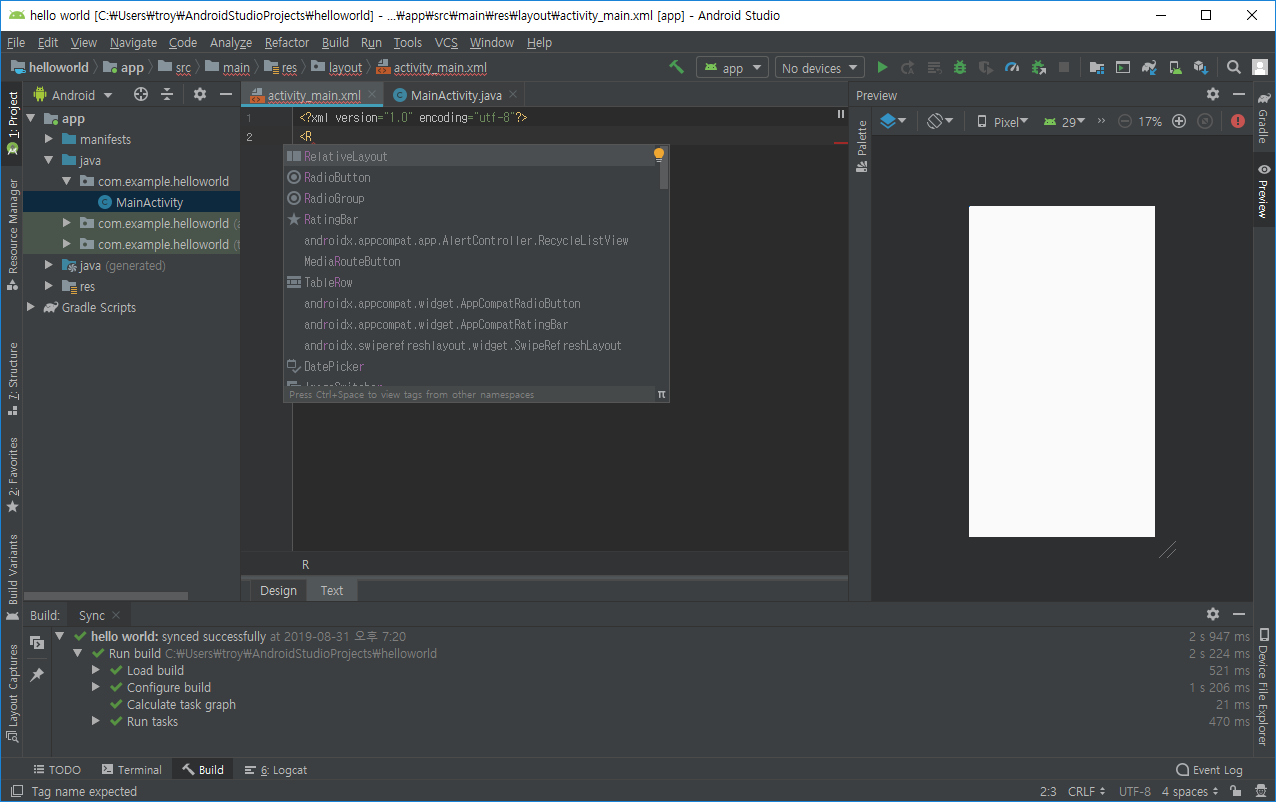The height and width of the screenshot is (802, 1276).
Task: Click the UTF-8 encoding in status bar
Action: [x=1135, y=791]
